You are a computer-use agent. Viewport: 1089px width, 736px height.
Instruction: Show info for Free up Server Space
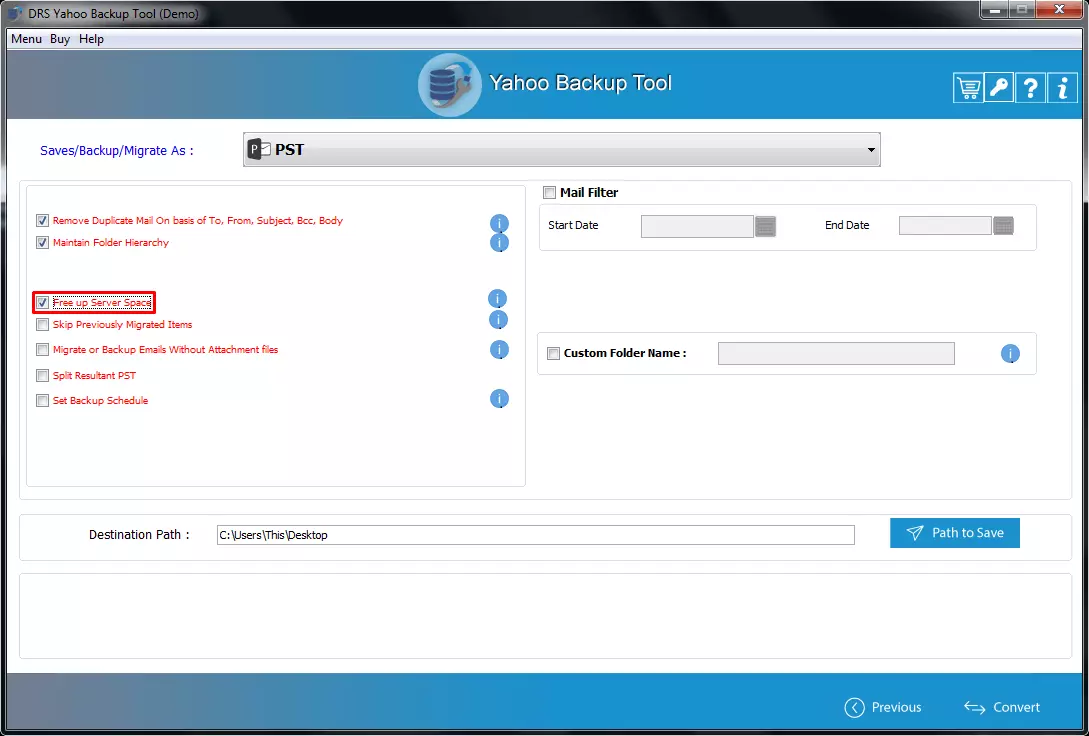[497, 299]
